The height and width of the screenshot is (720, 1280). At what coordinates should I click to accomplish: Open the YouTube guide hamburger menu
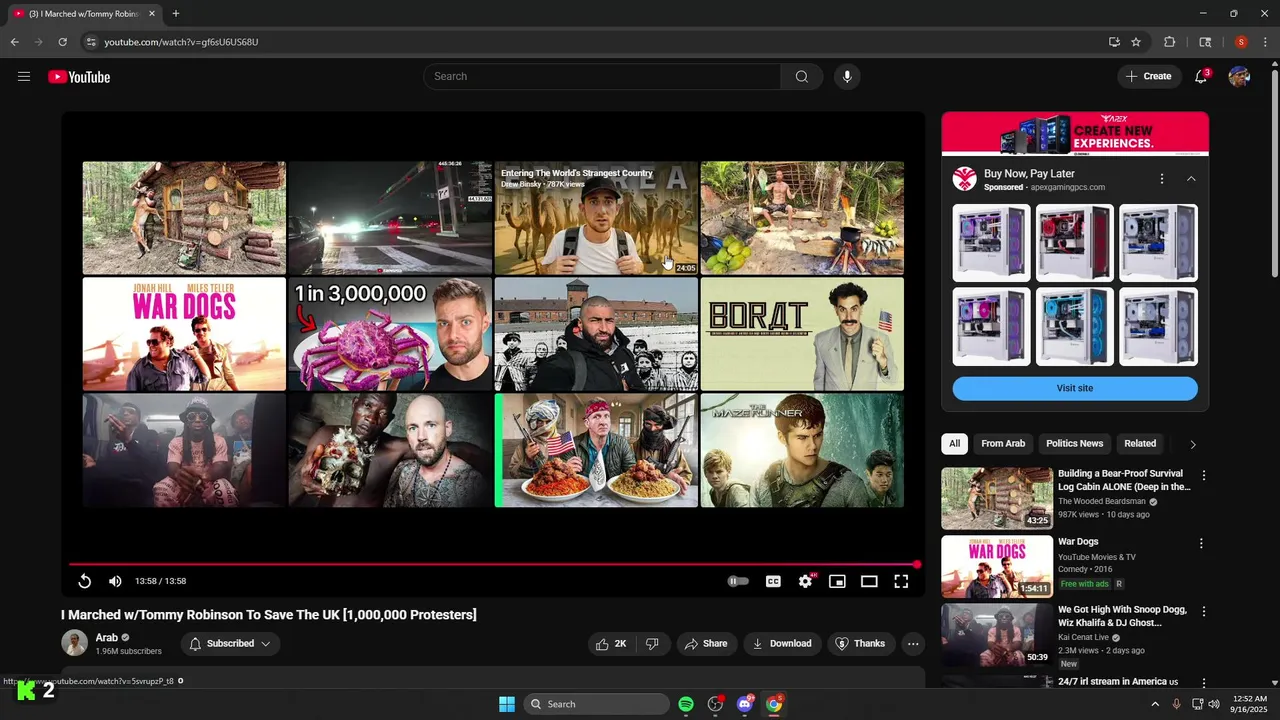tap(24, 77)
